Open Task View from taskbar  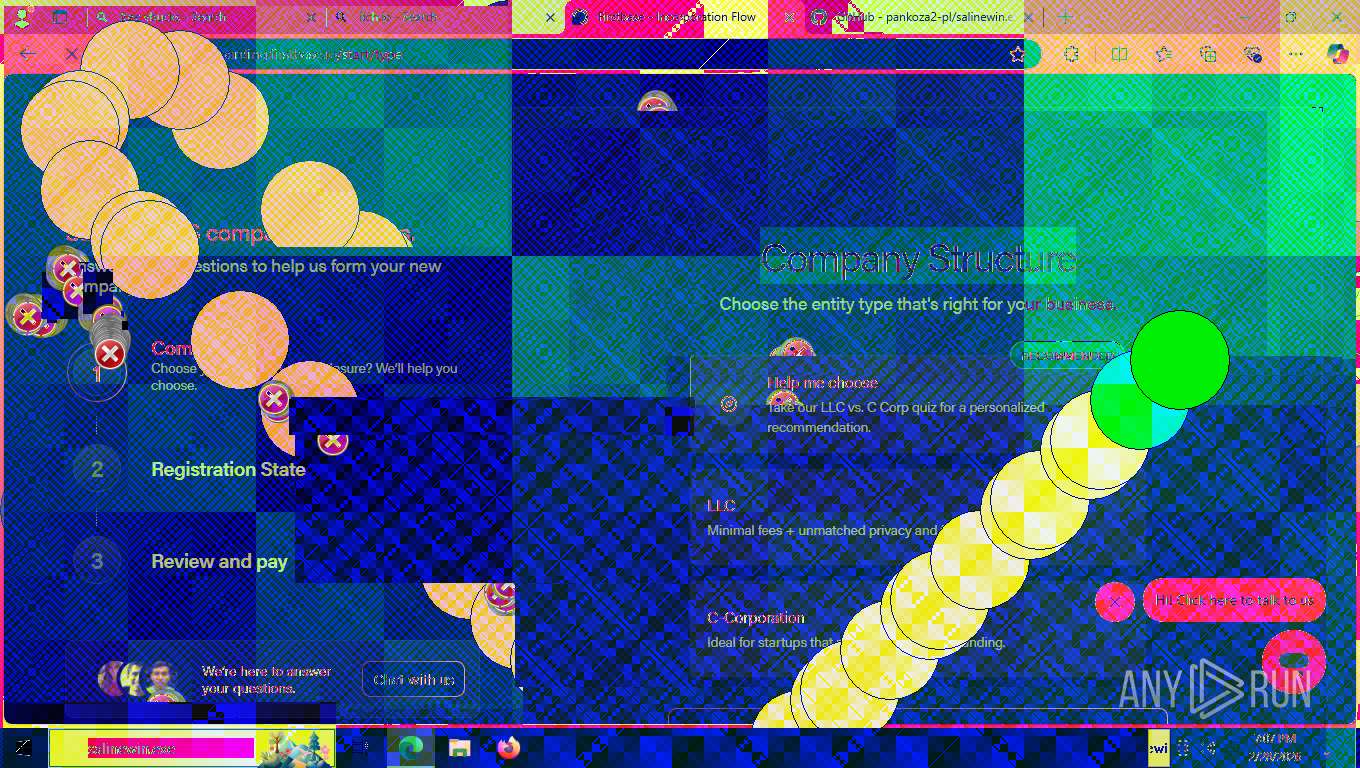pyautogui.click(x=362, y=747)
